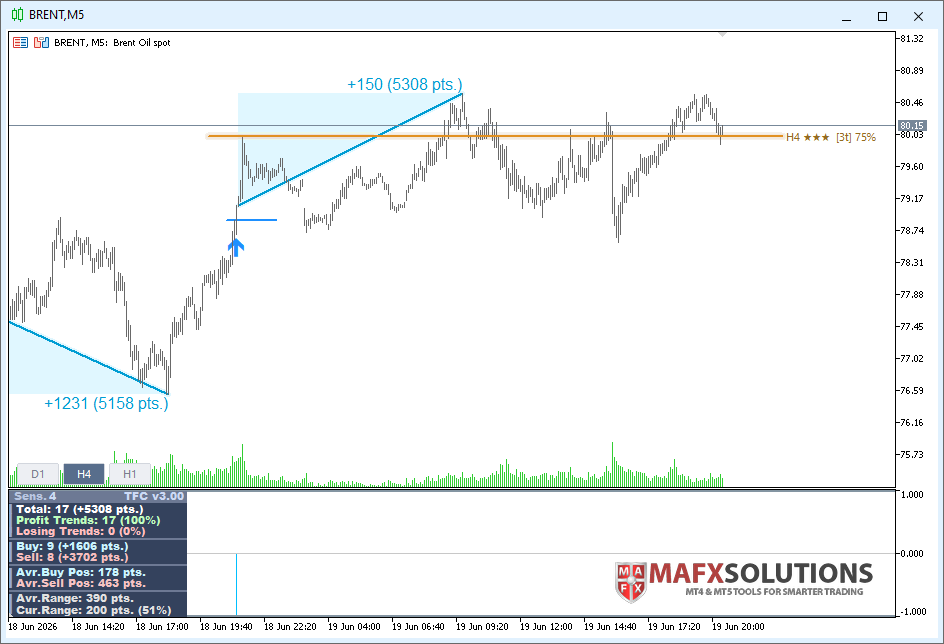
Task: Click the current price tag 80.15
Action: coord(912,126)
